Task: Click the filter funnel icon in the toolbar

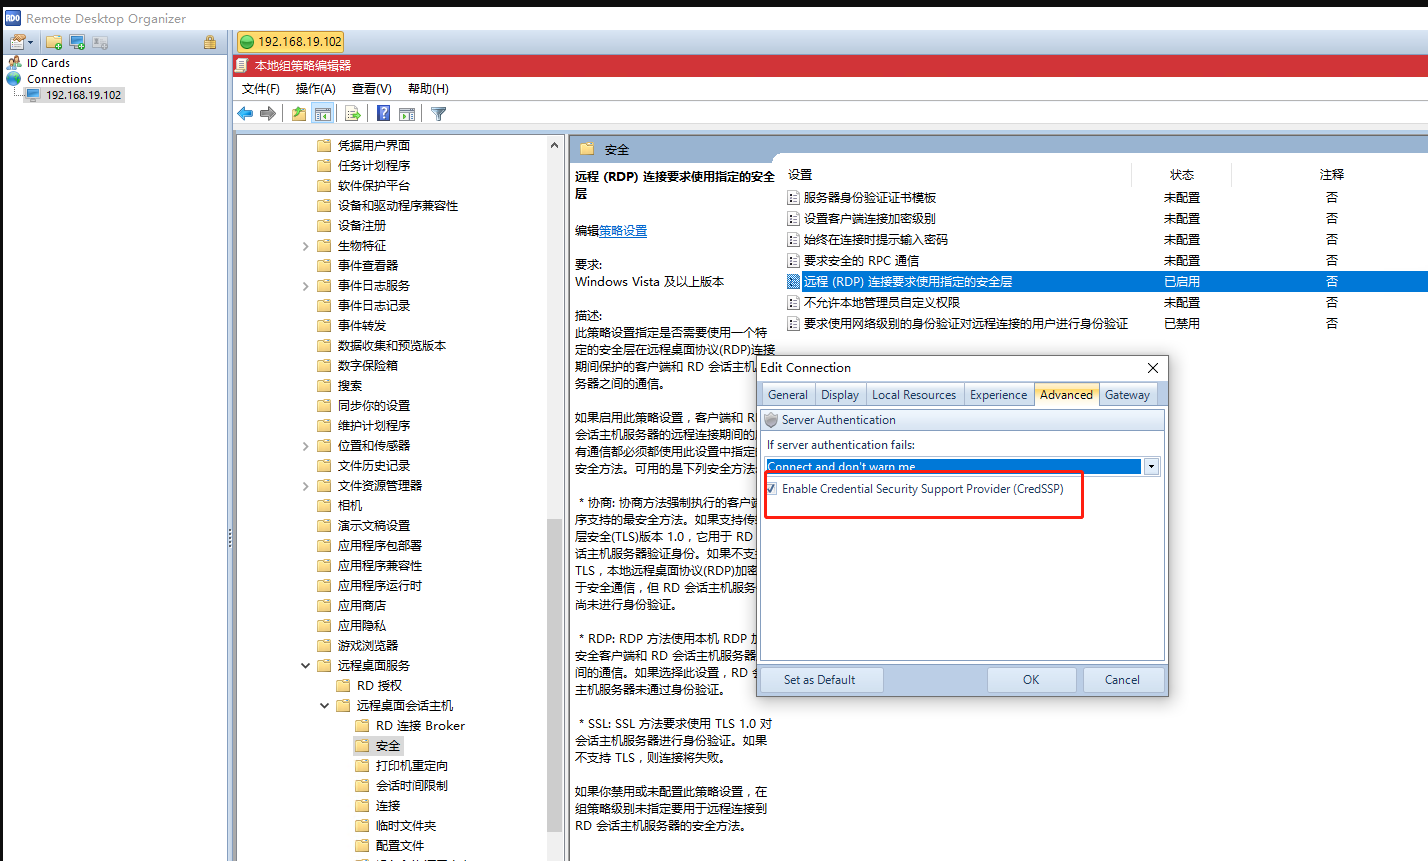Action: pyautogui.click(x=438, y=113)
